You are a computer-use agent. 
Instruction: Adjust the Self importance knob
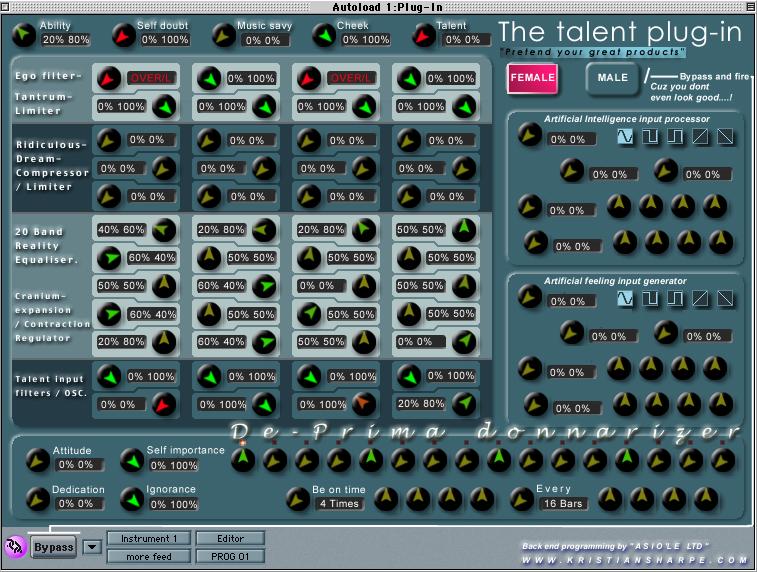pos(131,461)
